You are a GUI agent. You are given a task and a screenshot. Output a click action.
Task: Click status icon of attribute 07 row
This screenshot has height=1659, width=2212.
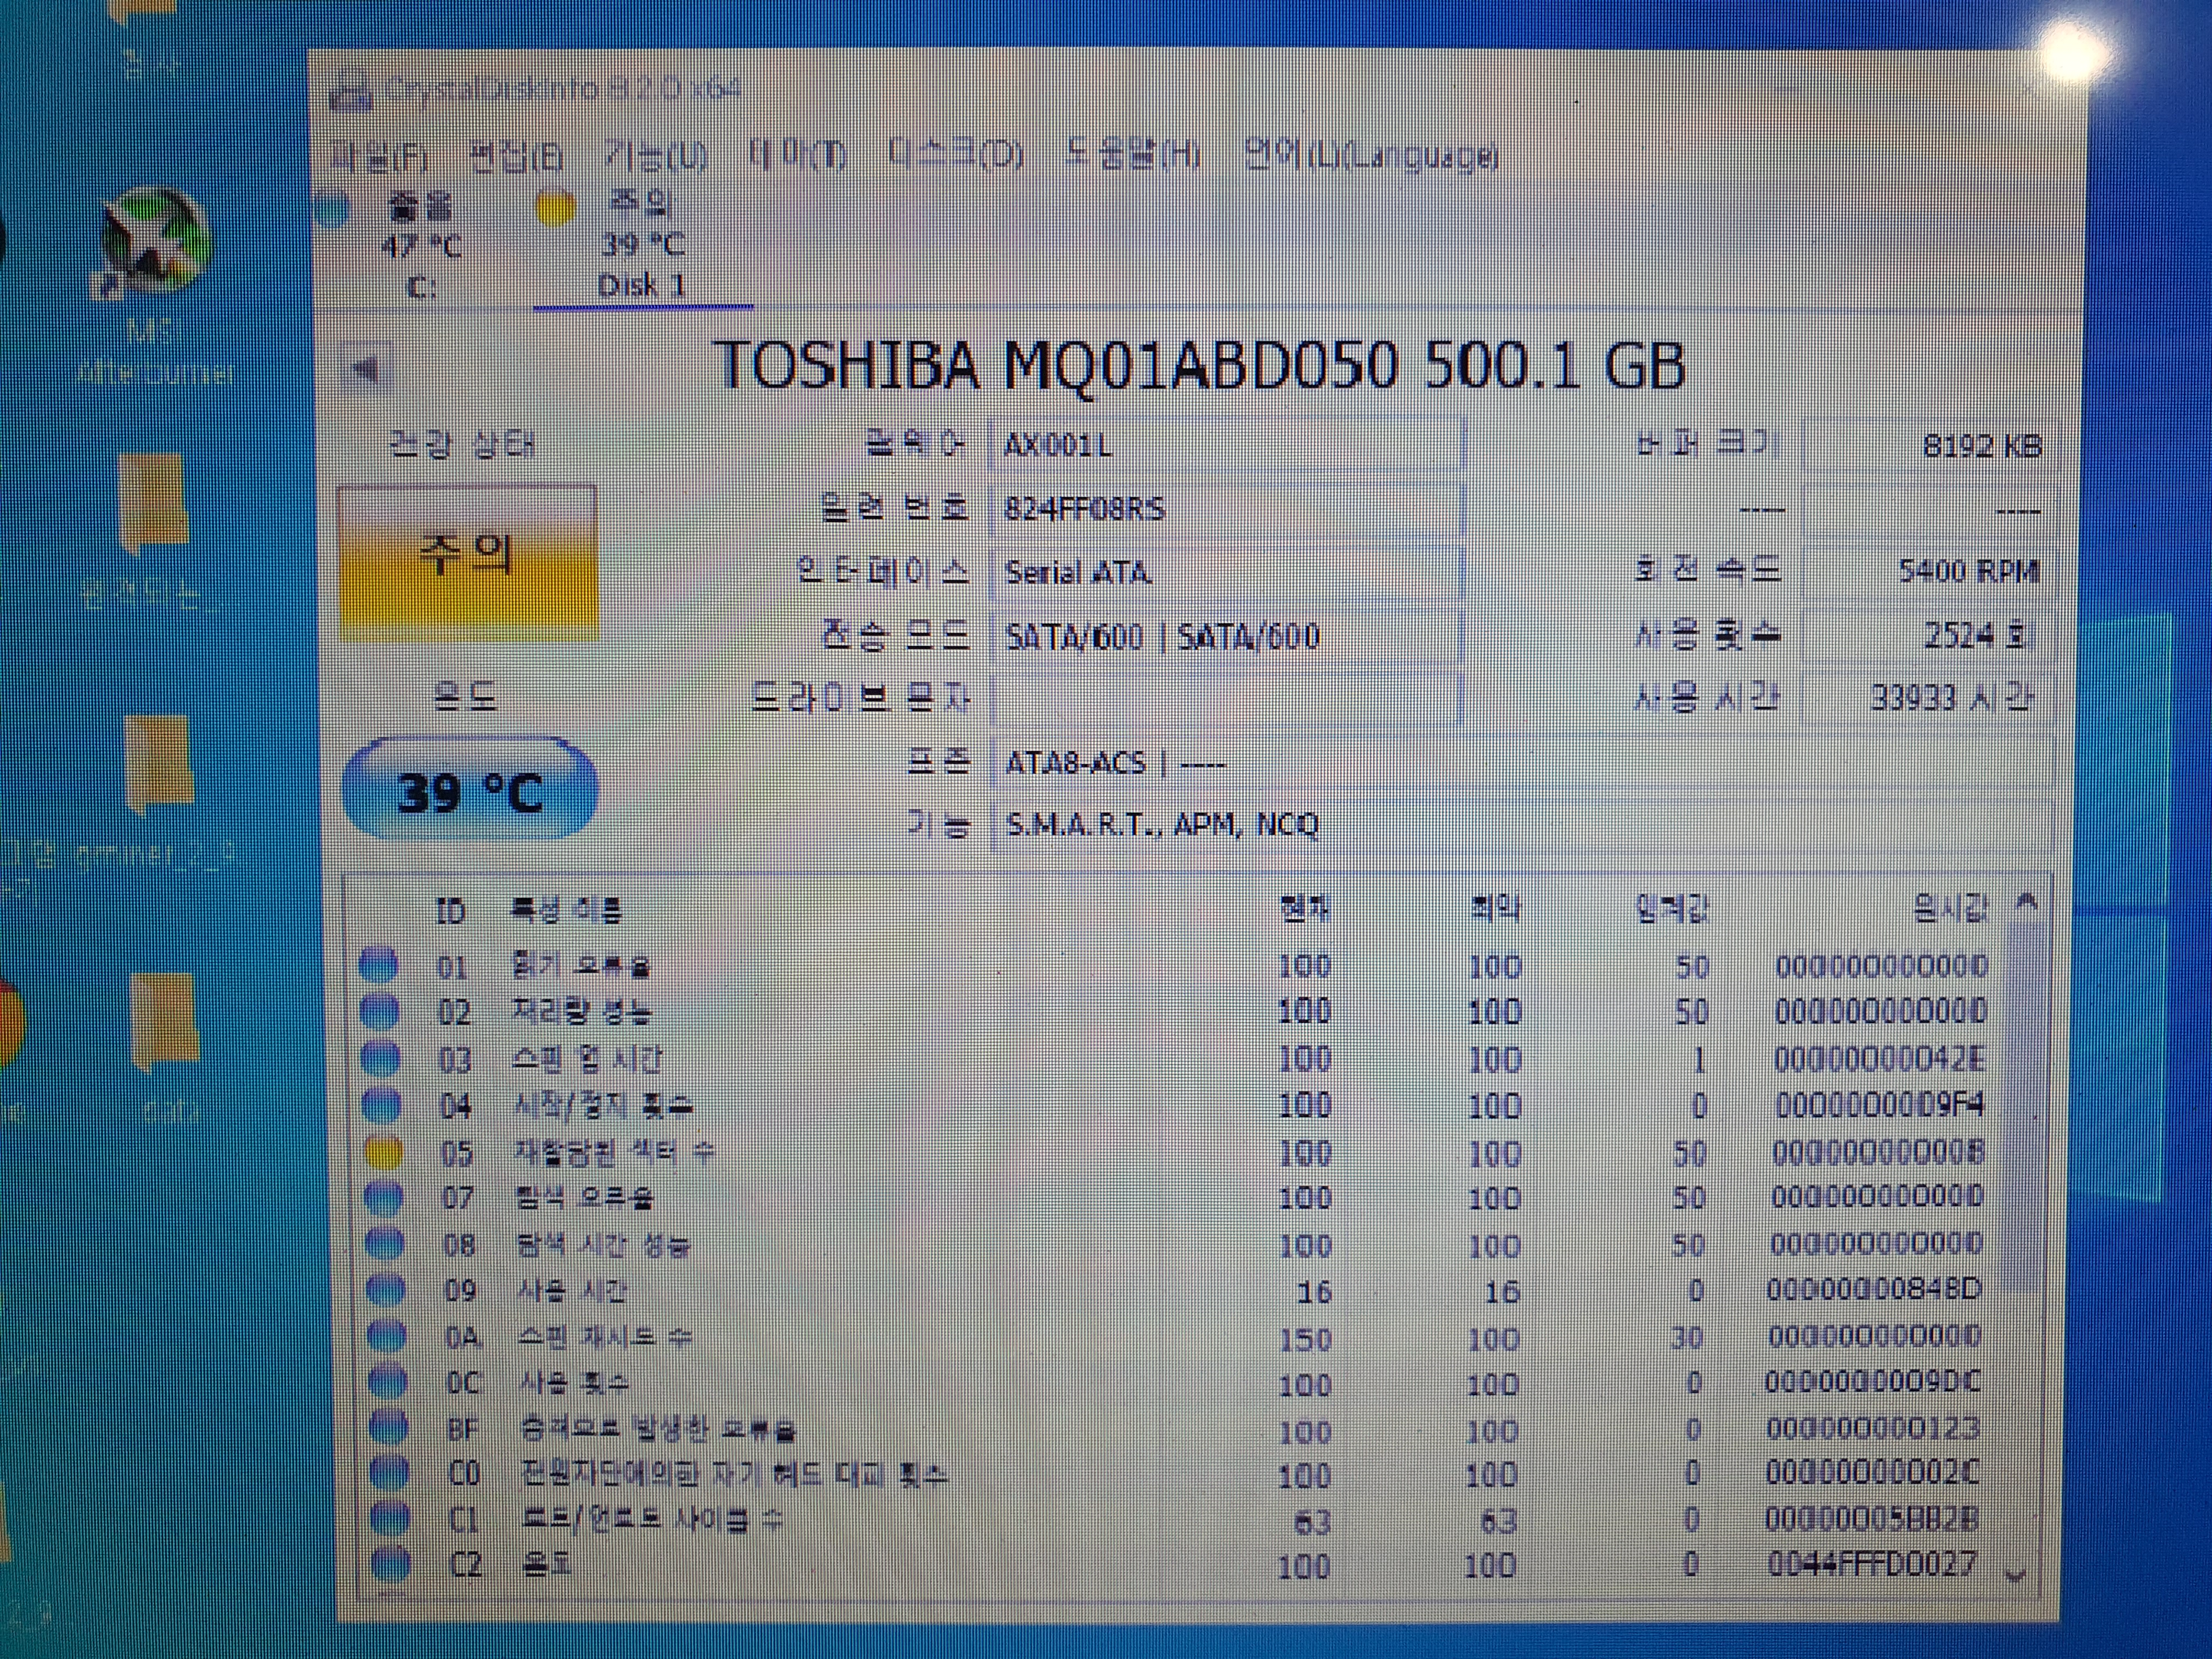pyautogui.click(x=385, y=1197)
